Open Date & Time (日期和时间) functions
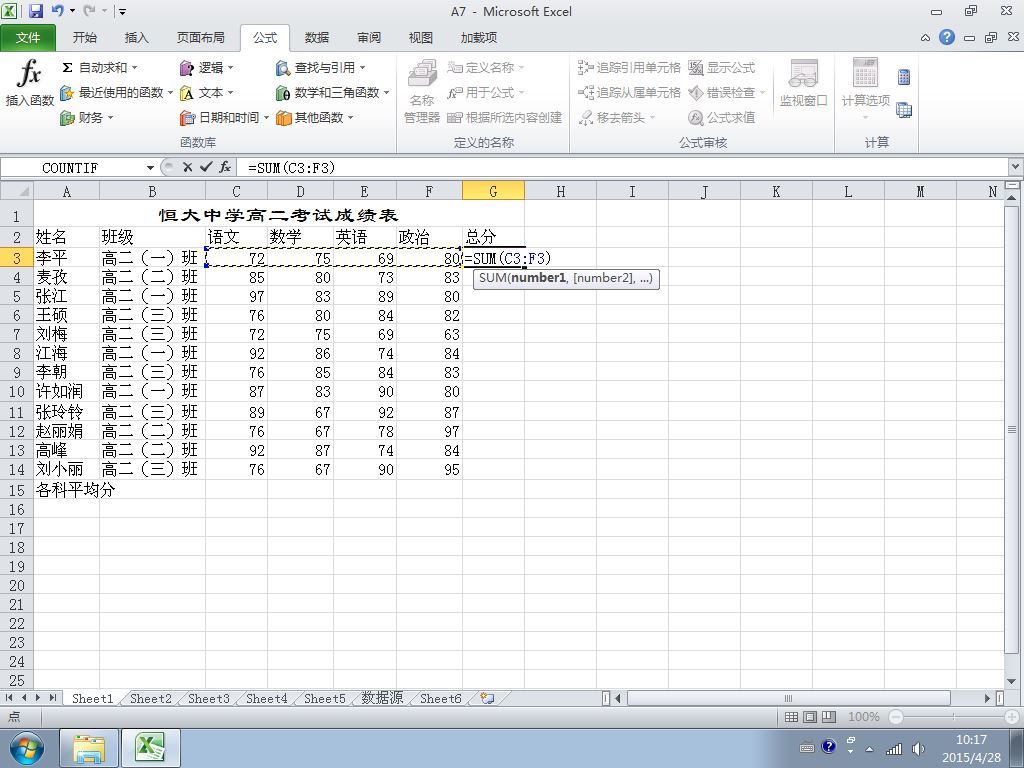Screen dimensions: 1024x768 click(224, 118)
